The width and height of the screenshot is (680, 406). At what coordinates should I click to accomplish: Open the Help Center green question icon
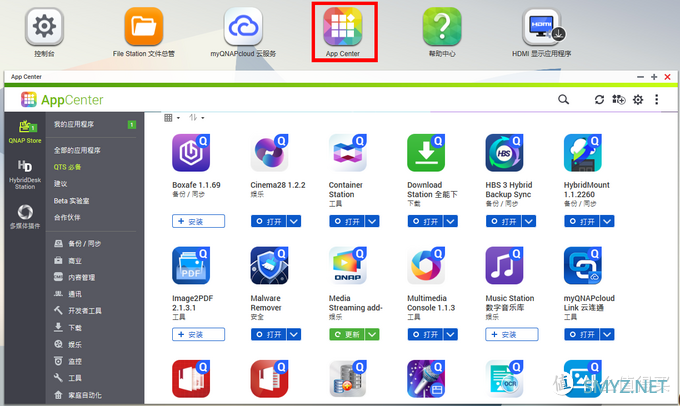[442, 27]
